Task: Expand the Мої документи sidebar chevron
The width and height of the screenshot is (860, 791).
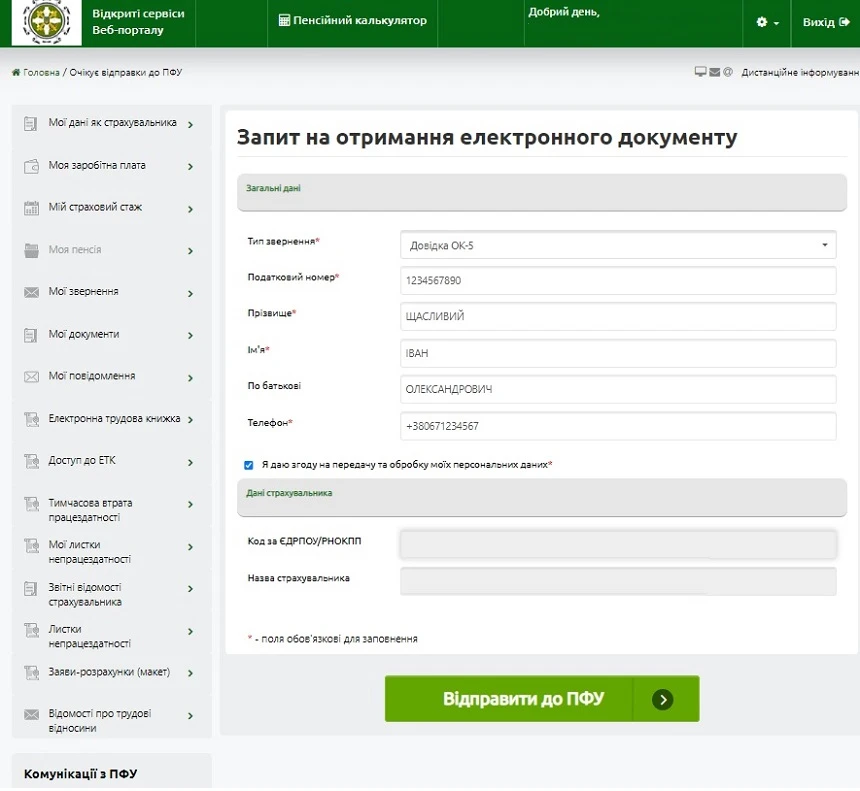Action: pyautogui.click(x=190, y=336)
